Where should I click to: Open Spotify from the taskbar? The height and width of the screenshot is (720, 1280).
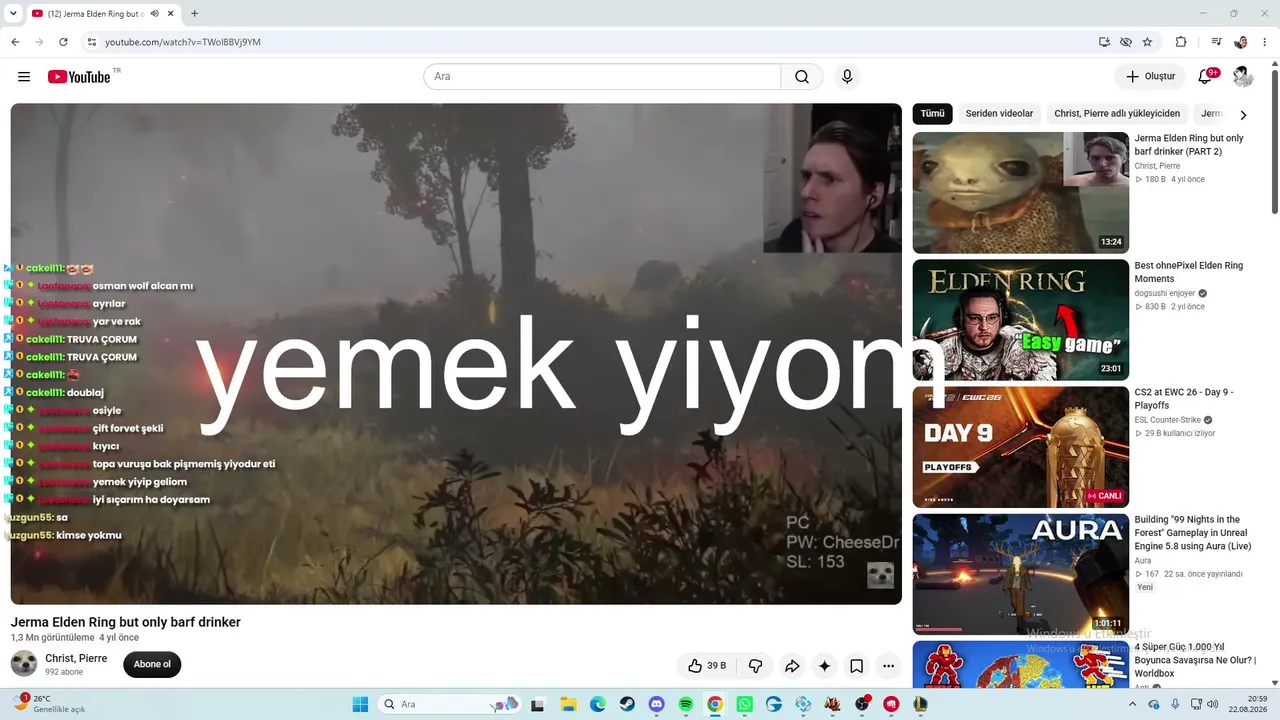coord(686,704)
